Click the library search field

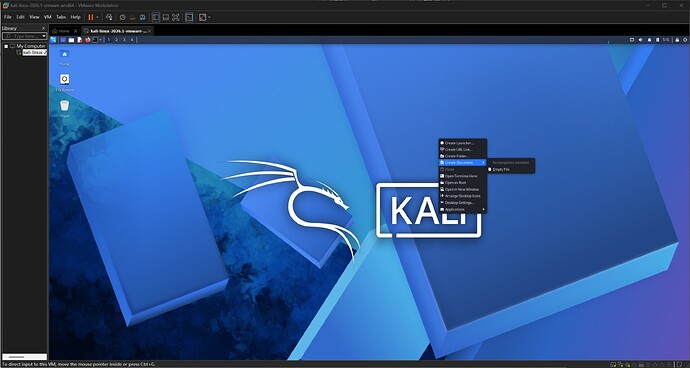pyautogui.click(x=23, y=36)
